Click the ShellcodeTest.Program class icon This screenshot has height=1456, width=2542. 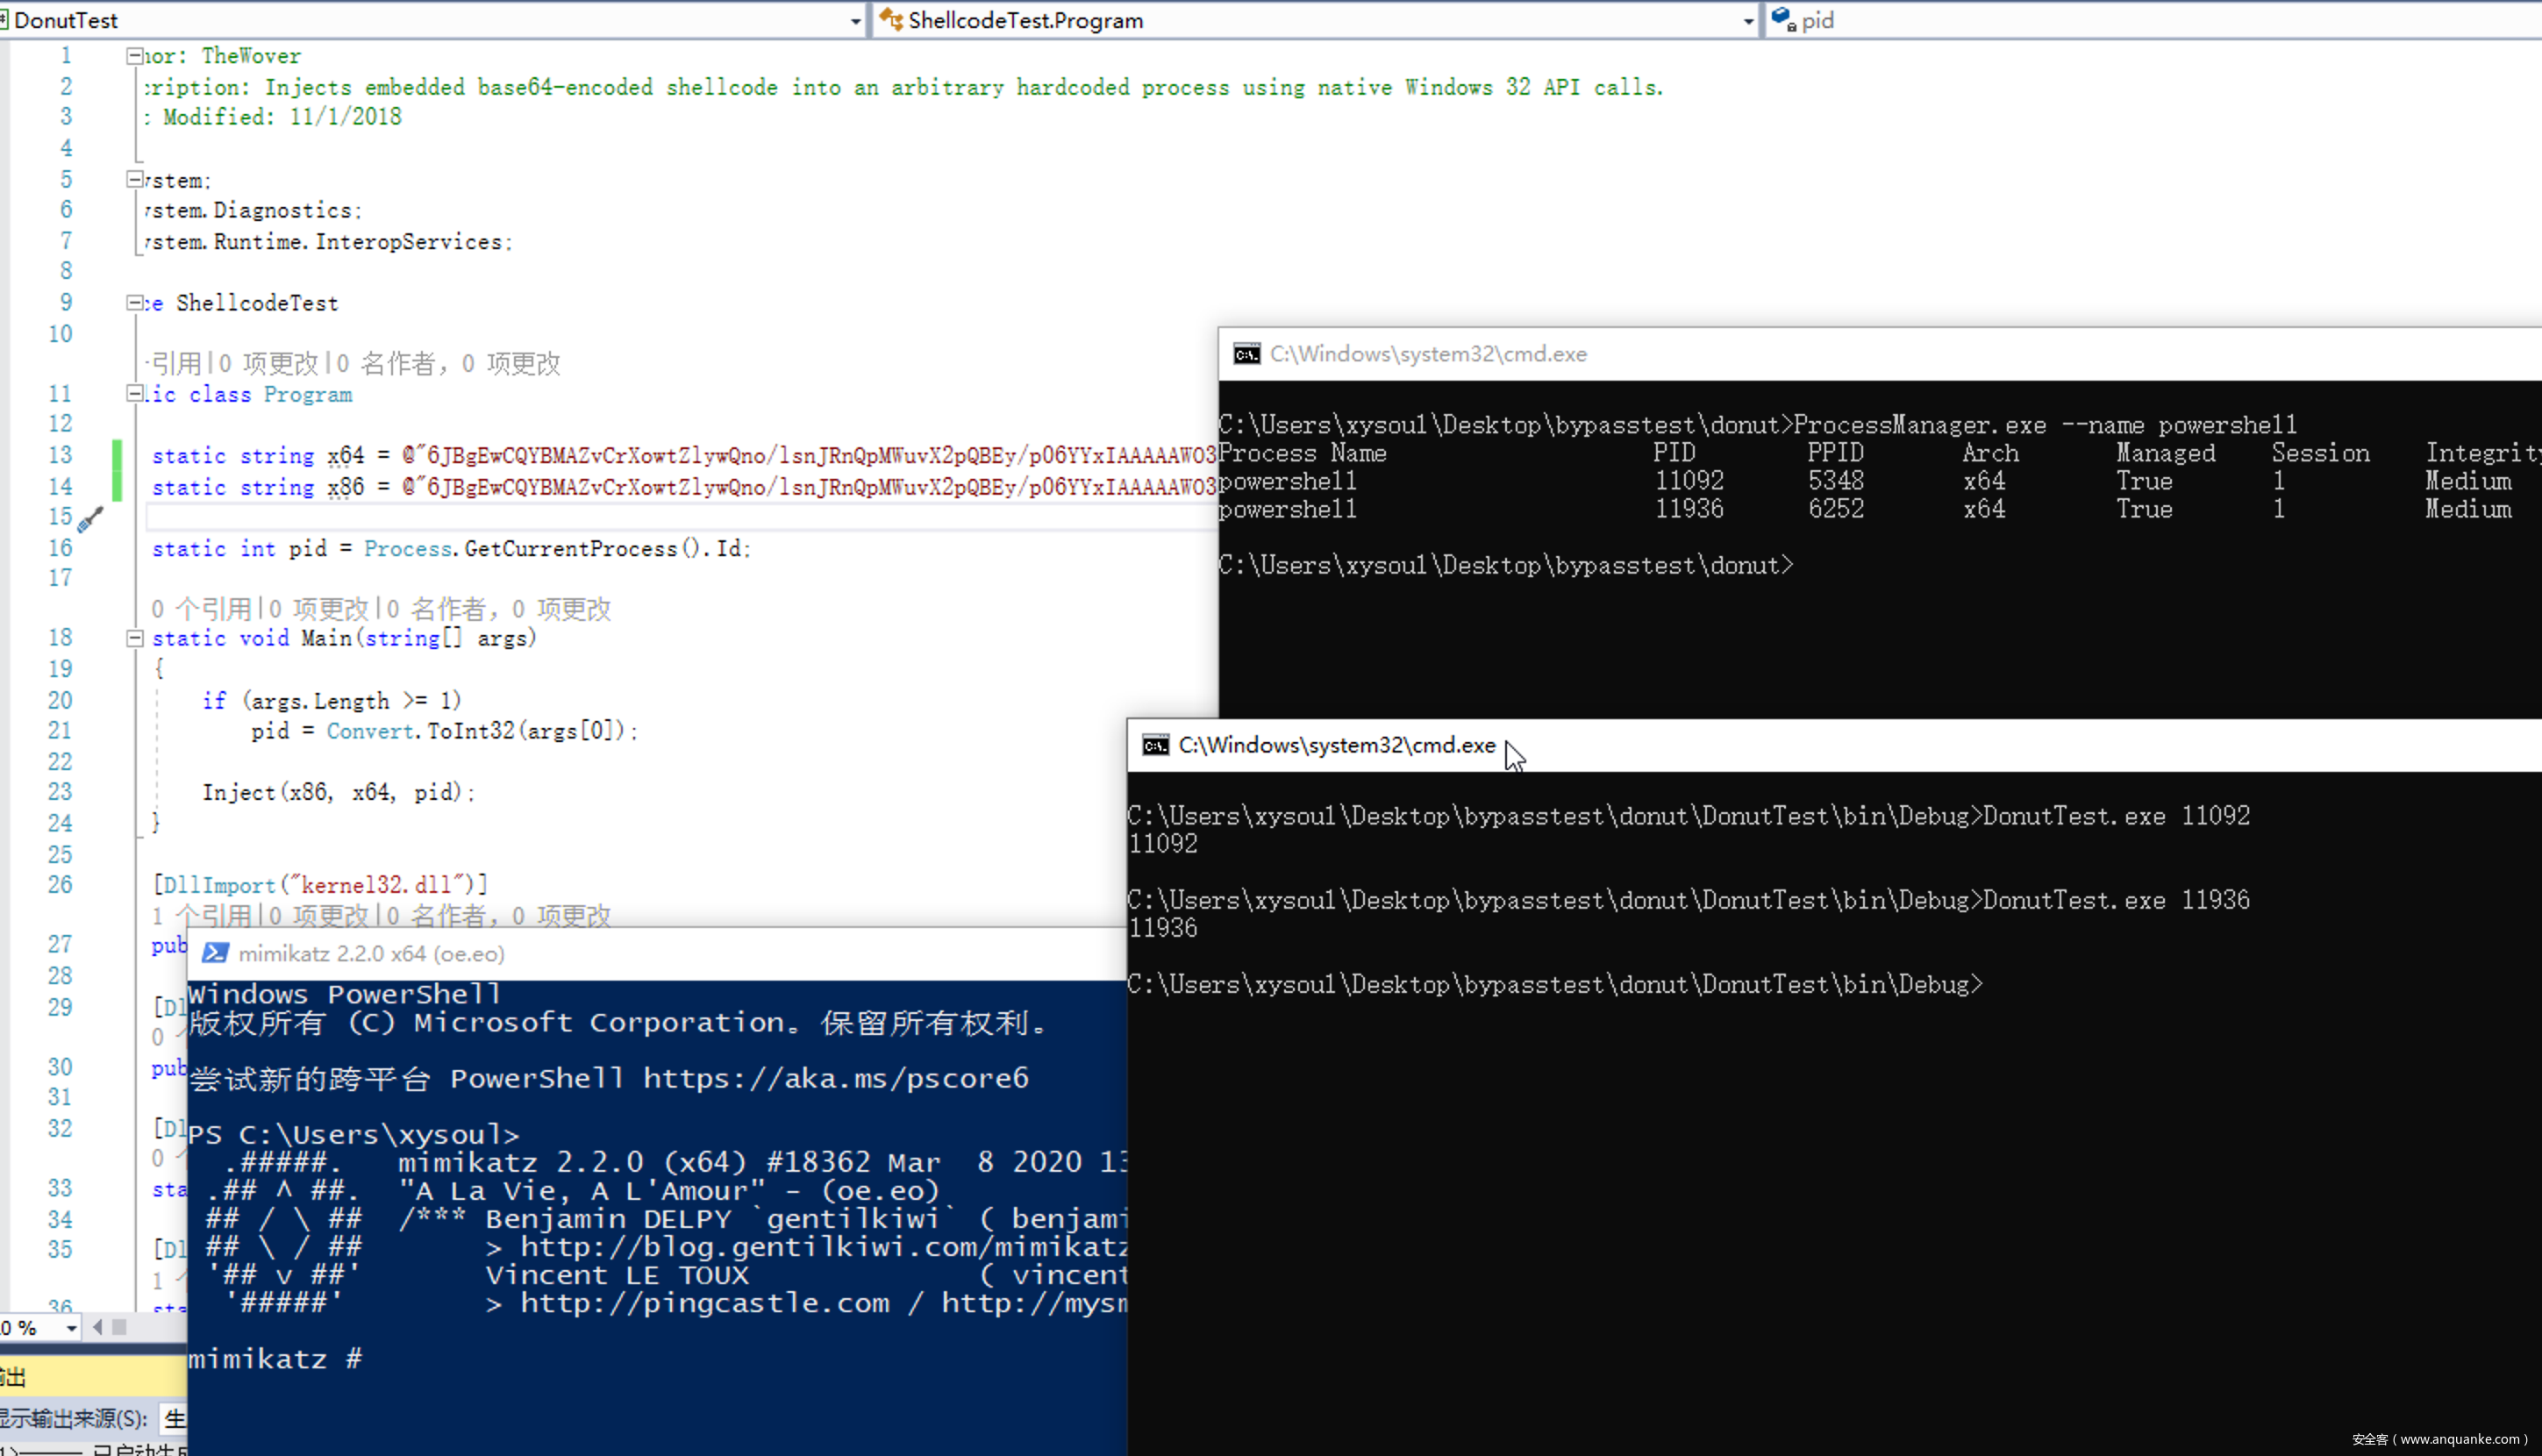click(x=891, y=20)
